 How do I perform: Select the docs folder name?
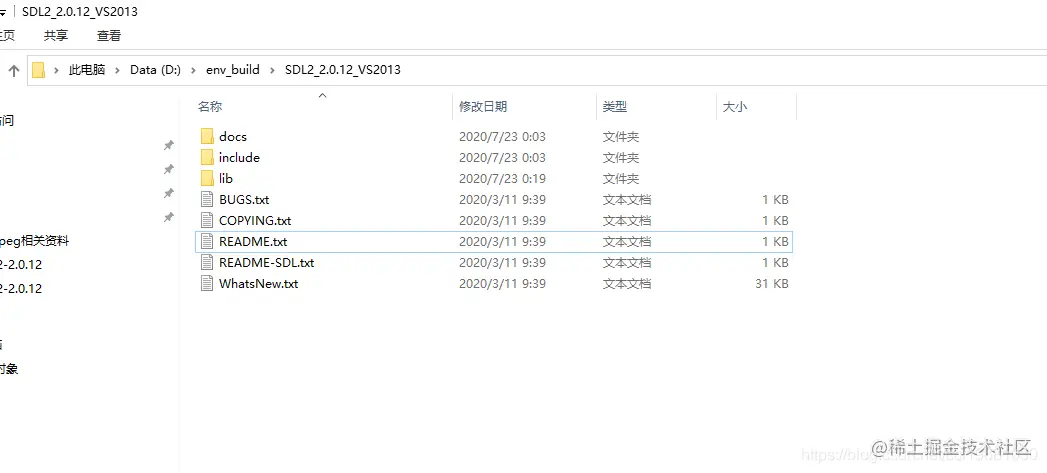233,136
